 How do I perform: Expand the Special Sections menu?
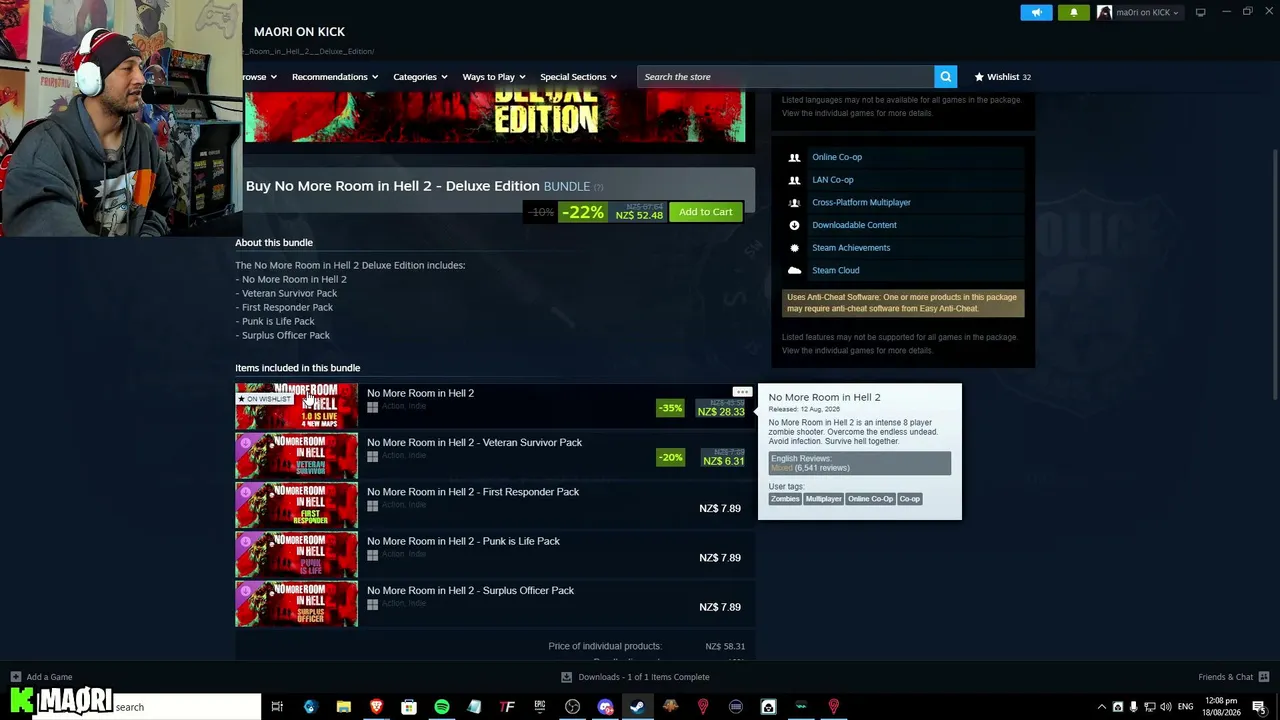coord(579,77)
